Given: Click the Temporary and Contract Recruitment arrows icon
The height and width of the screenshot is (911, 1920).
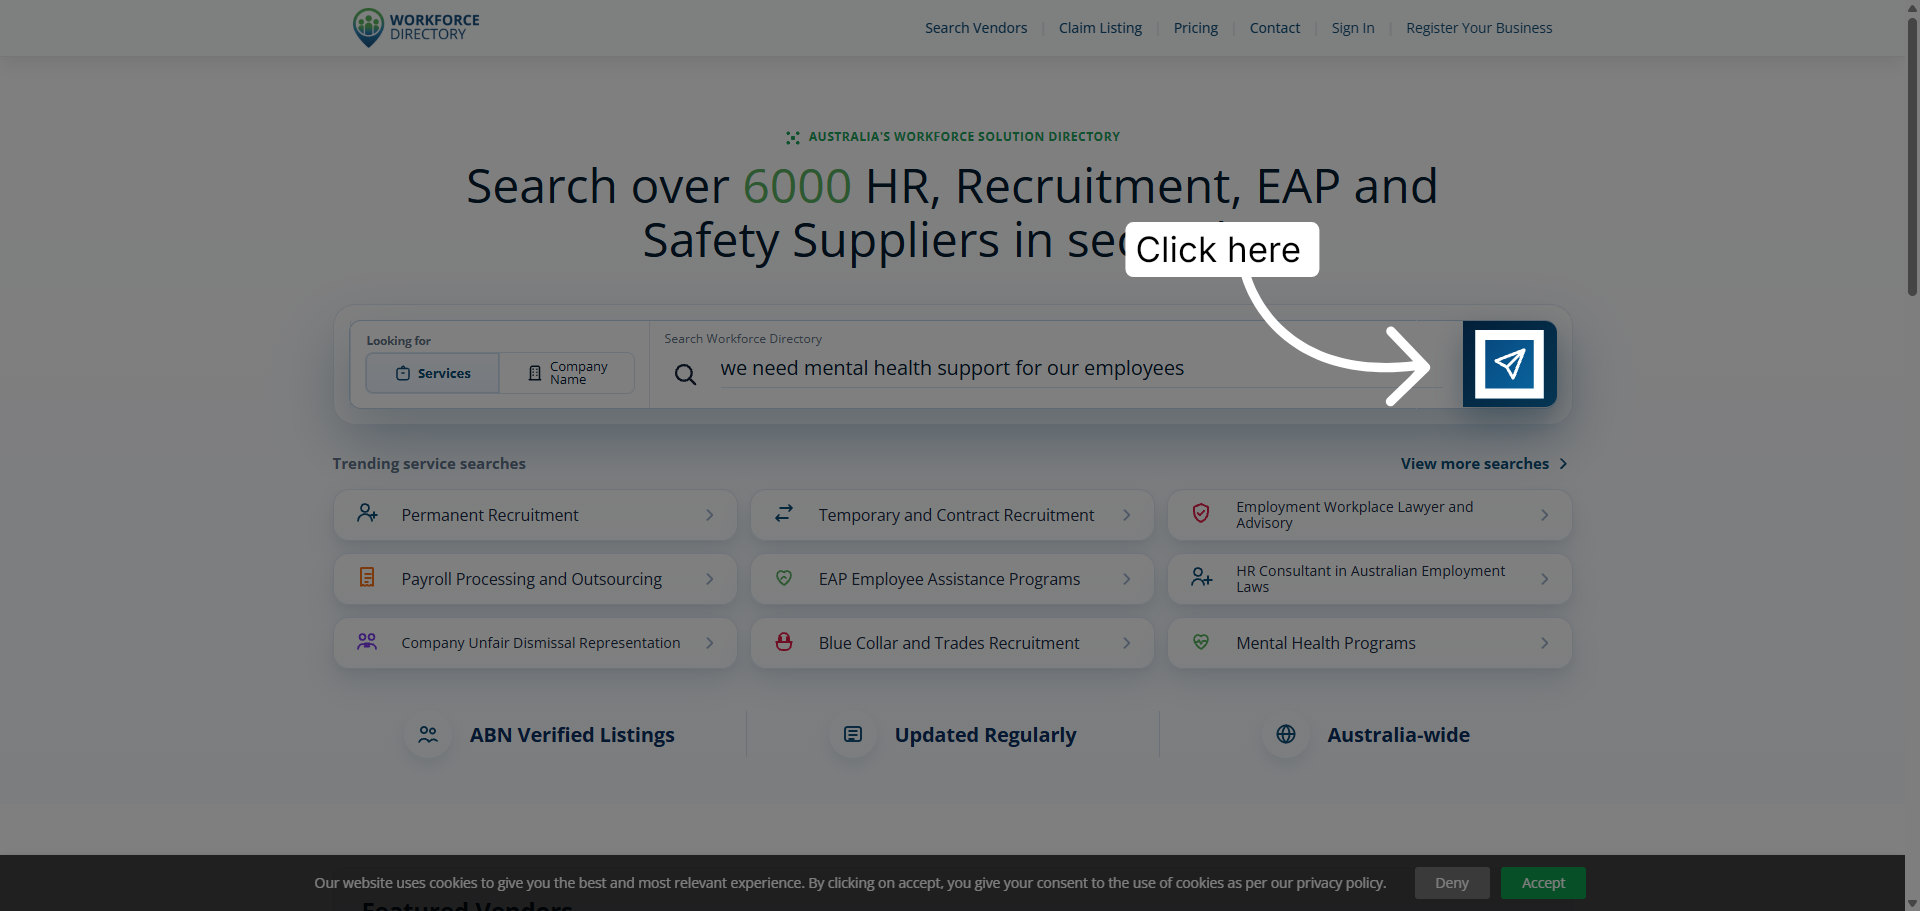Looking at the screenshot, I should [784, 514].
